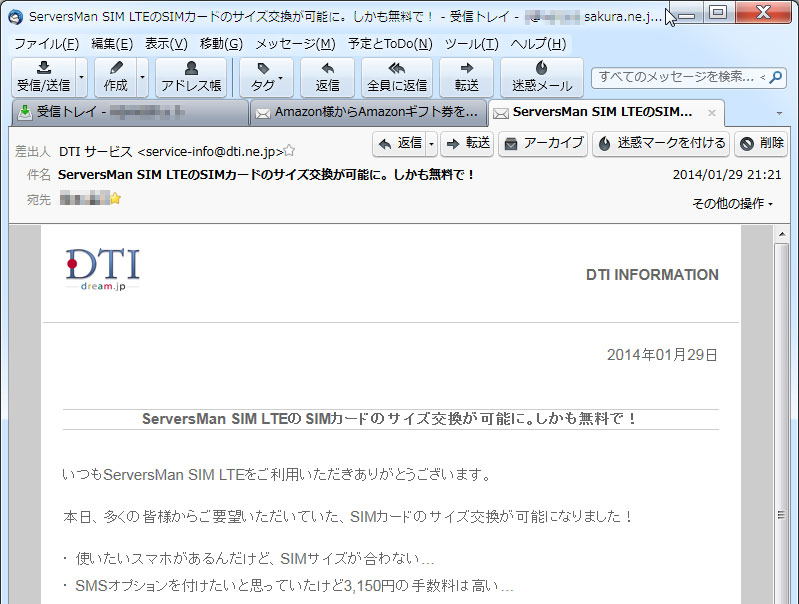Open the ファイル(F) menu
Screen dimensions: 799x604
coord(46,44)
